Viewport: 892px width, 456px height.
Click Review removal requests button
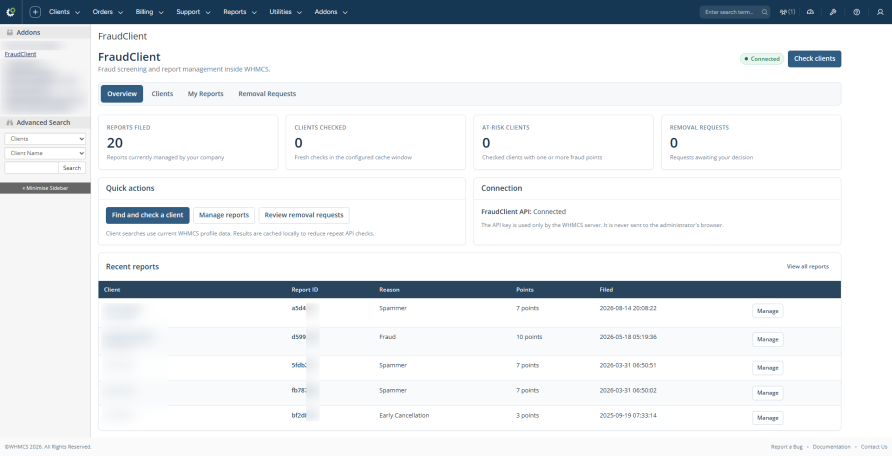click(304, 215)
